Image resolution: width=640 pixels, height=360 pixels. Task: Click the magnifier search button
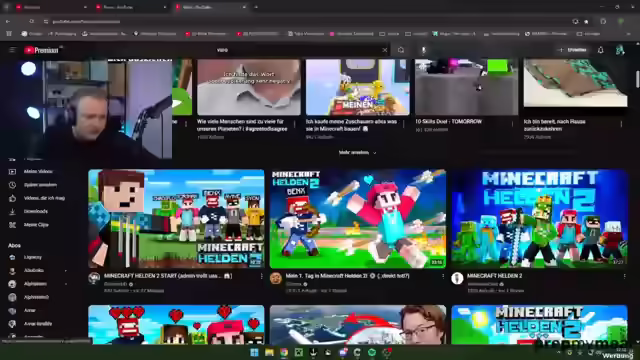tap(401, 50)
